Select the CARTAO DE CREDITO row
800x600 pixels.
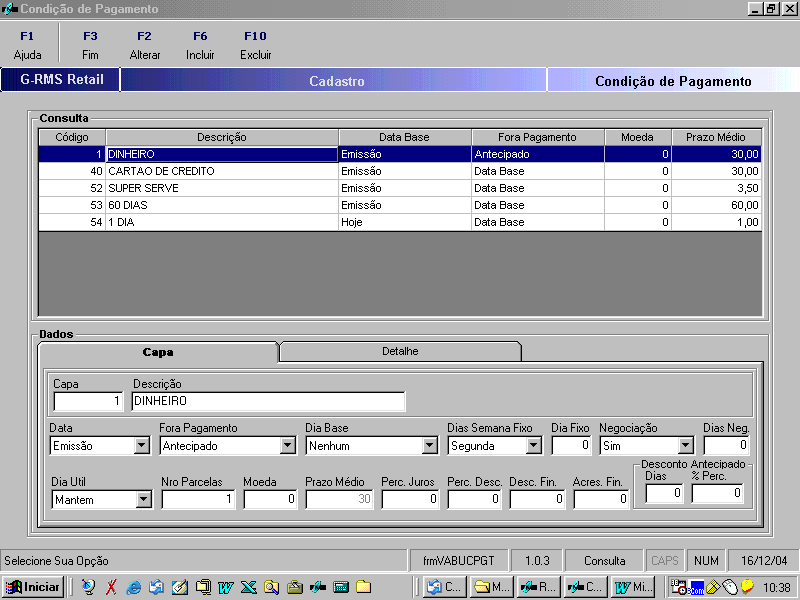[400, 171]
